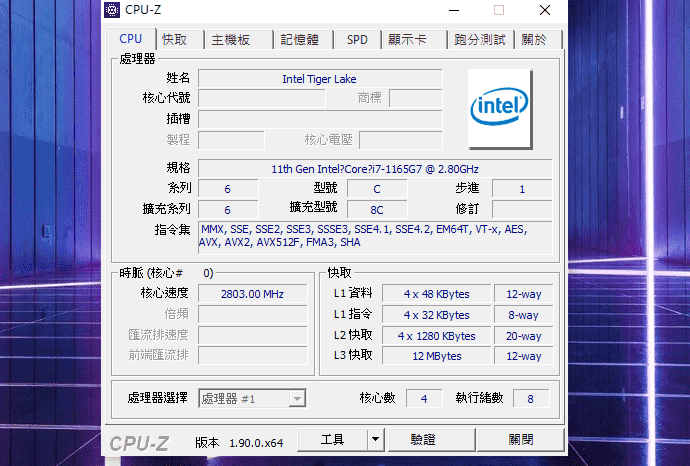The image size is (690, 466).
Task: Click the L2 cache 4 x 1280 KBytes value
Action: 437,336
